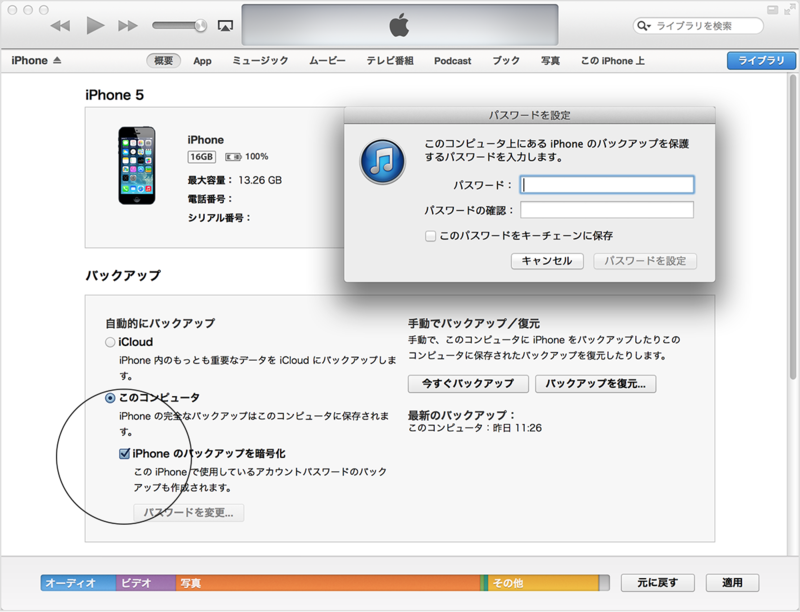Start playback with the play button
Image resolution: width=800 pixels, height=612 pixels.
click(95, 25)
